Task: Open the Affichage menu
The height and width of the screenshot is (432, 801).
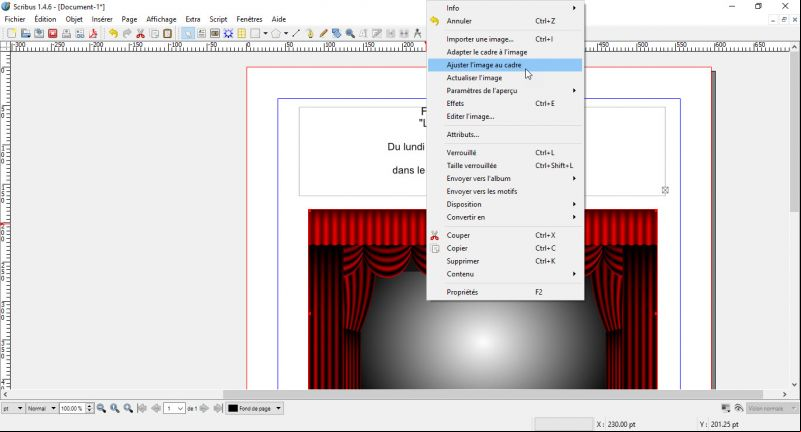Action: click(161, 19)
